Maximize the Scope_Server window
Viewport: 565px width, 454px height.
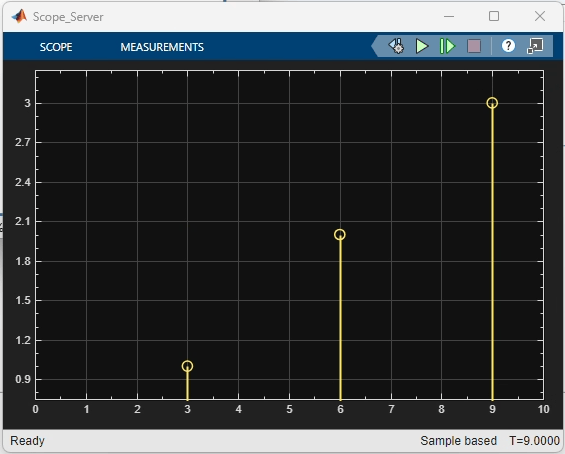tap(494, 16)
